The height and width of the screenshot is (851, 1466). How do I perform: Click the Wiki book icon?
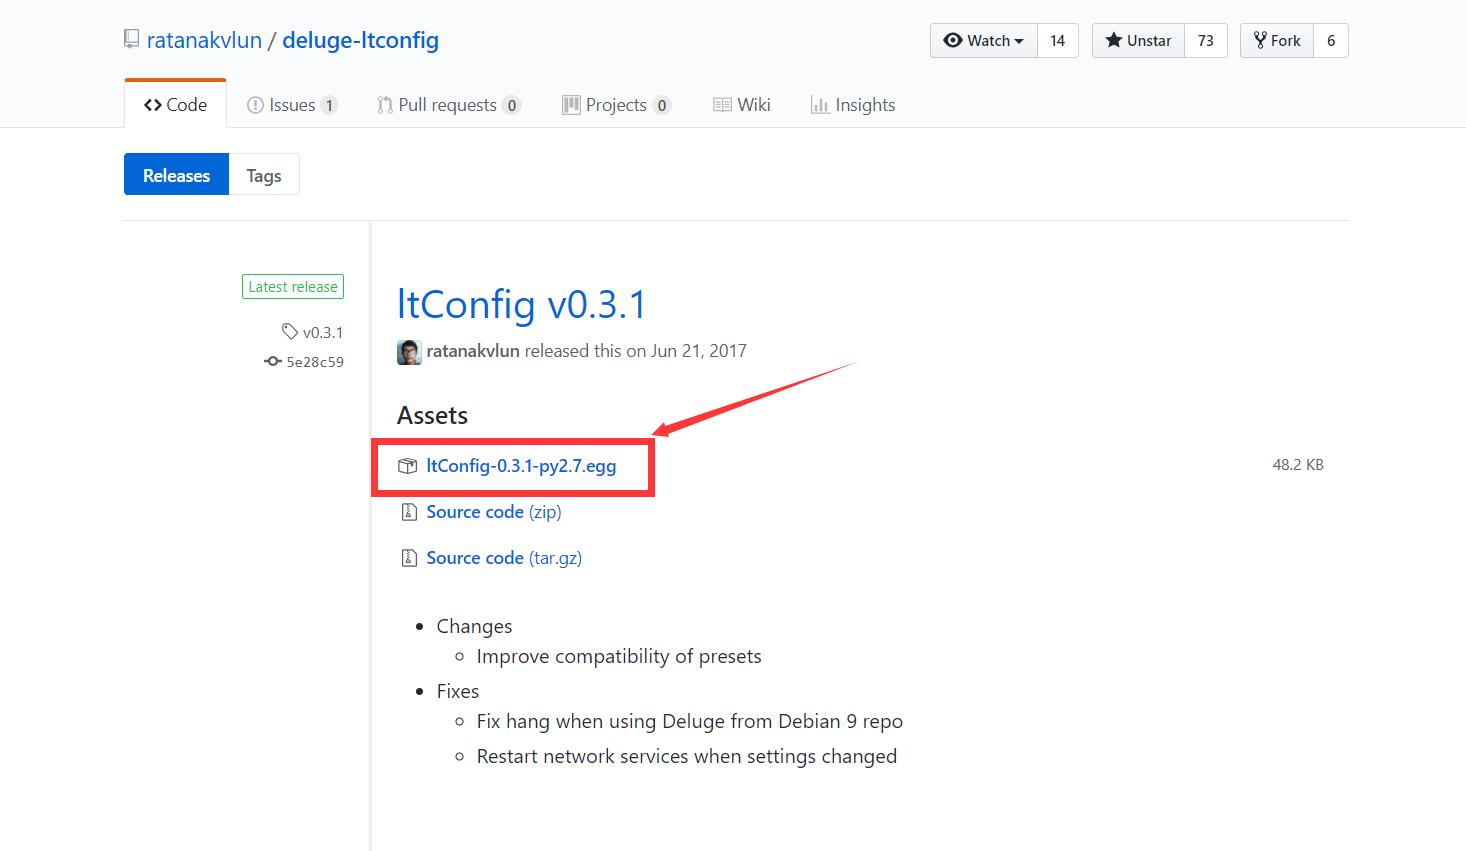pyautogui.click(x=722, y=105)
